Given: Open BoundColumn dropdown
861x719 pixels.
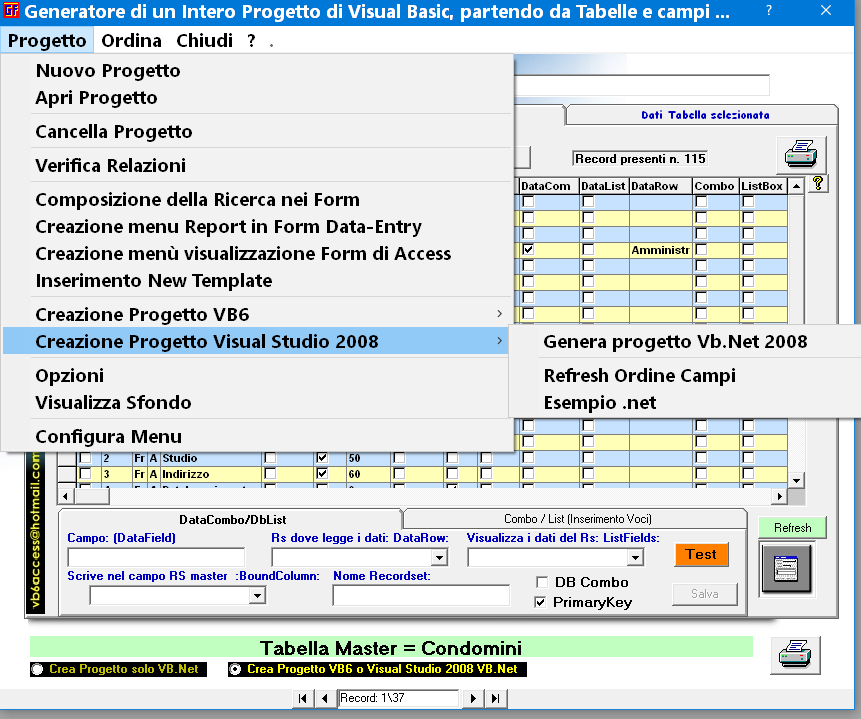Looking at the screenshot, I should click(x=257, y=595).
